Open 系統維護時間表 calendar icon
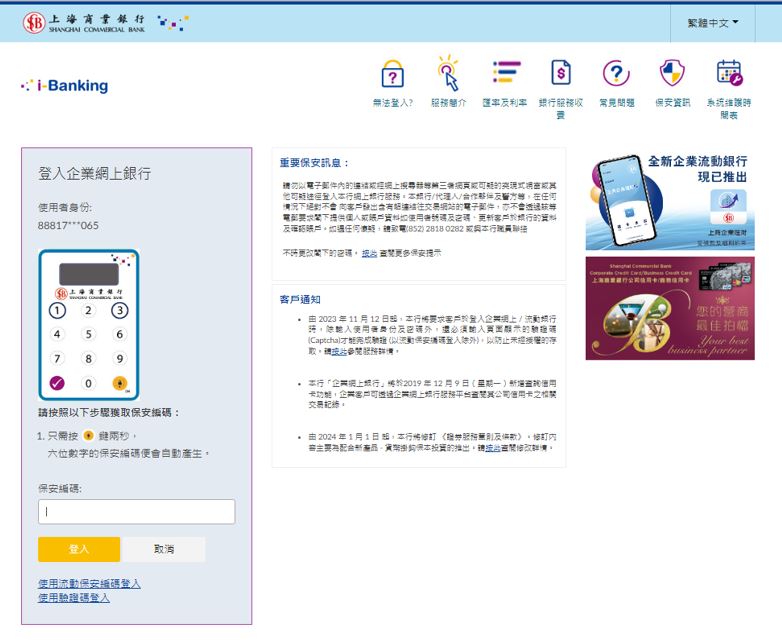The width and height of the screenshot is (782, 642). 729,74
